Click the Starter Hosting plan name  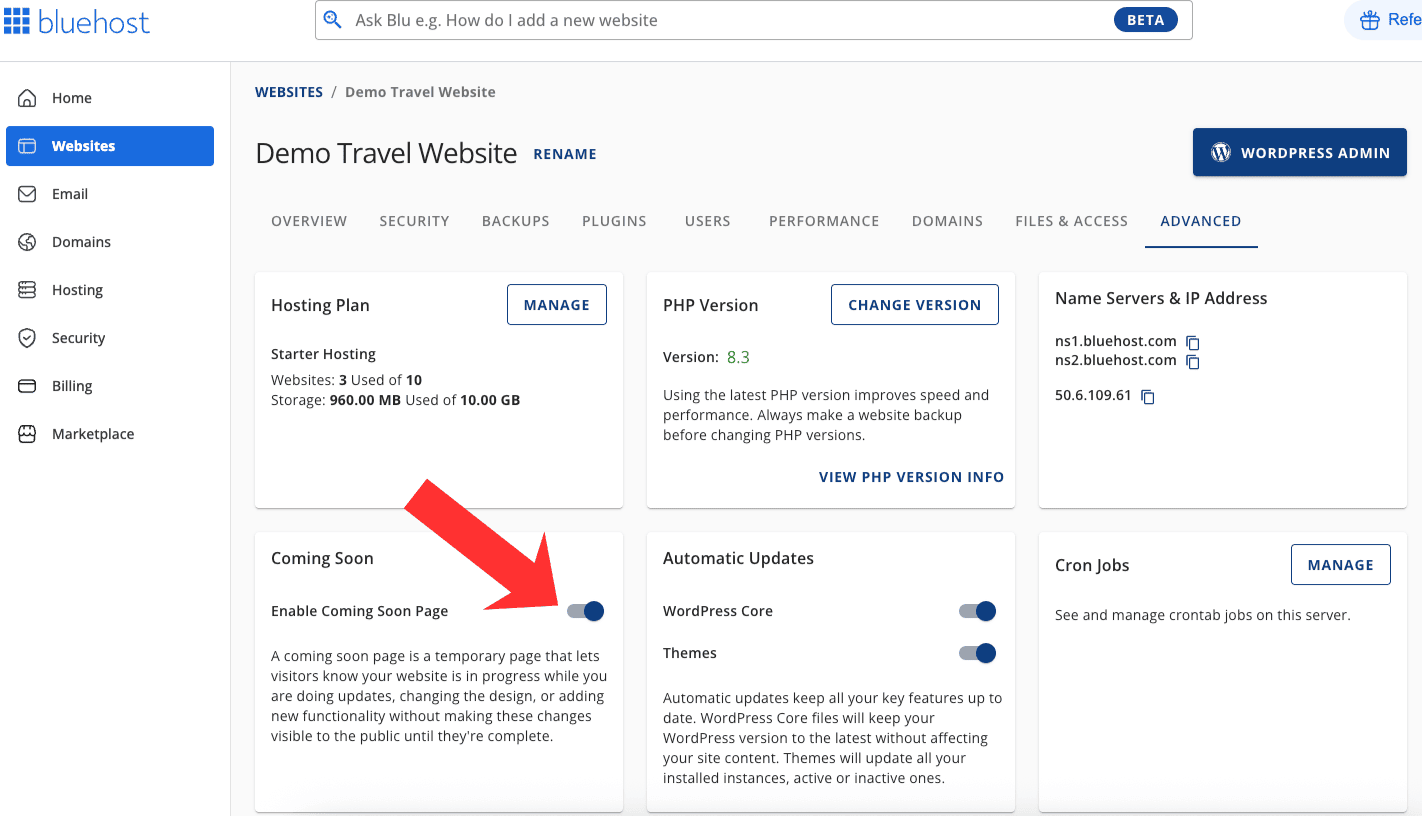click(x=324, y=354)
